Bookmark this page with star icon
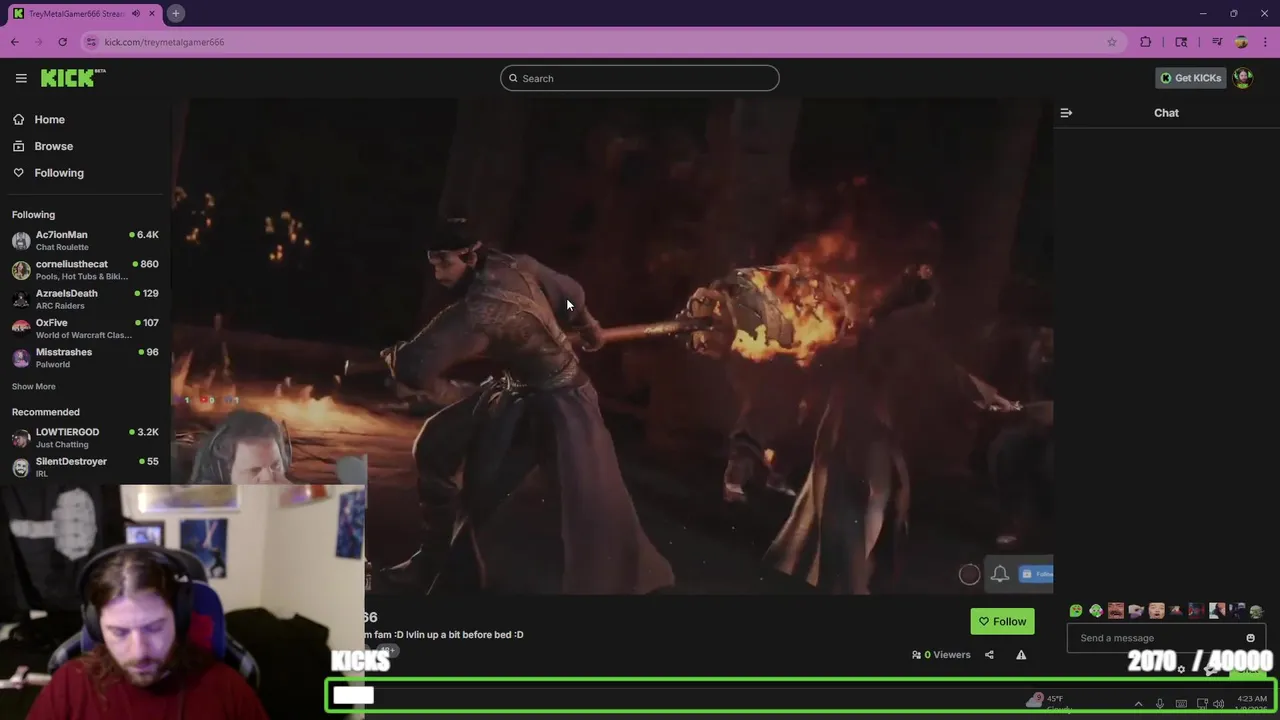The height and width of the screenshot is (720, 1280). click(1111, 42)
